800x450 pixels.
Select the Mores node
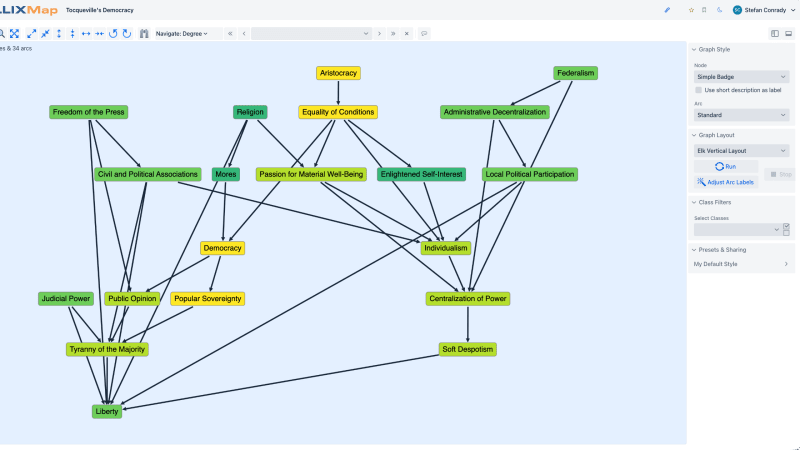(x=226, y=174)
